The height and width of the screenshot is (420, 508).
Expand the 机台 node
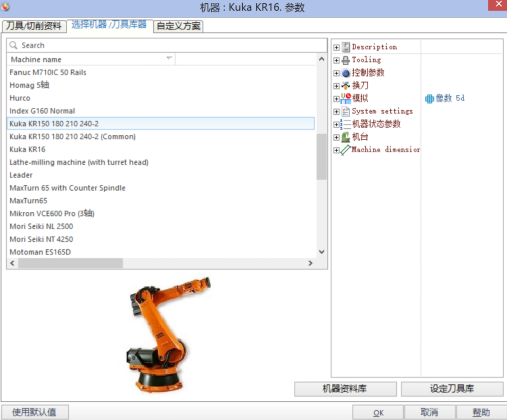tap(336, 137)
